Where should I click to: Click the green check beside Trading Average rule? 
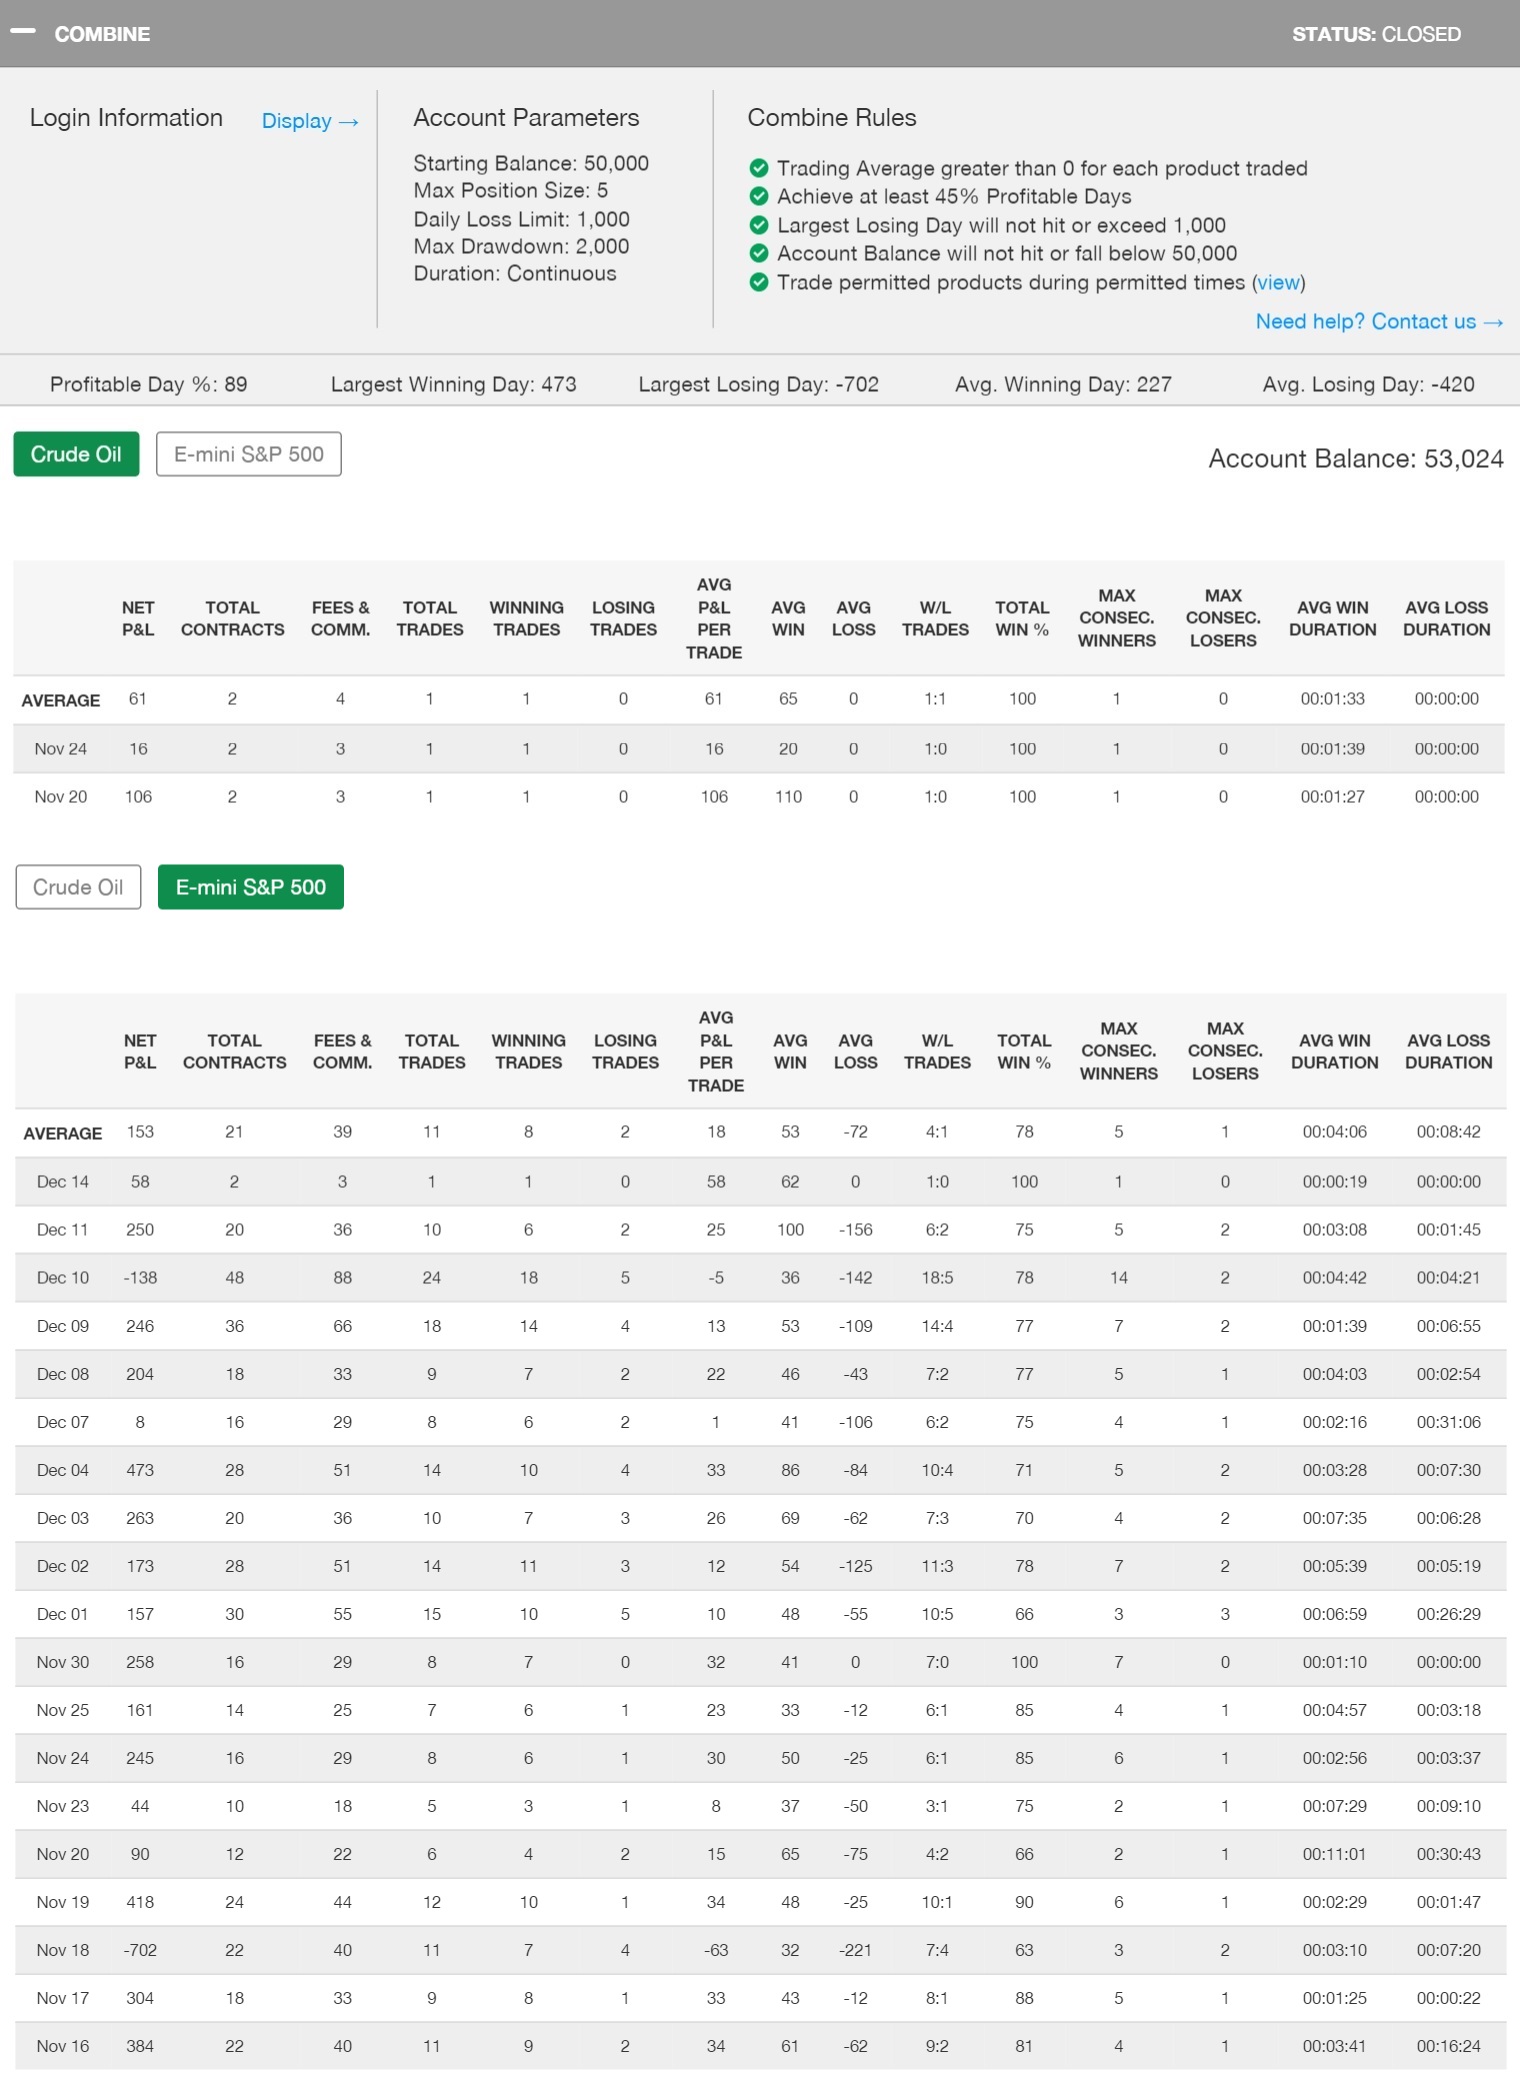(x=759, y=168)
